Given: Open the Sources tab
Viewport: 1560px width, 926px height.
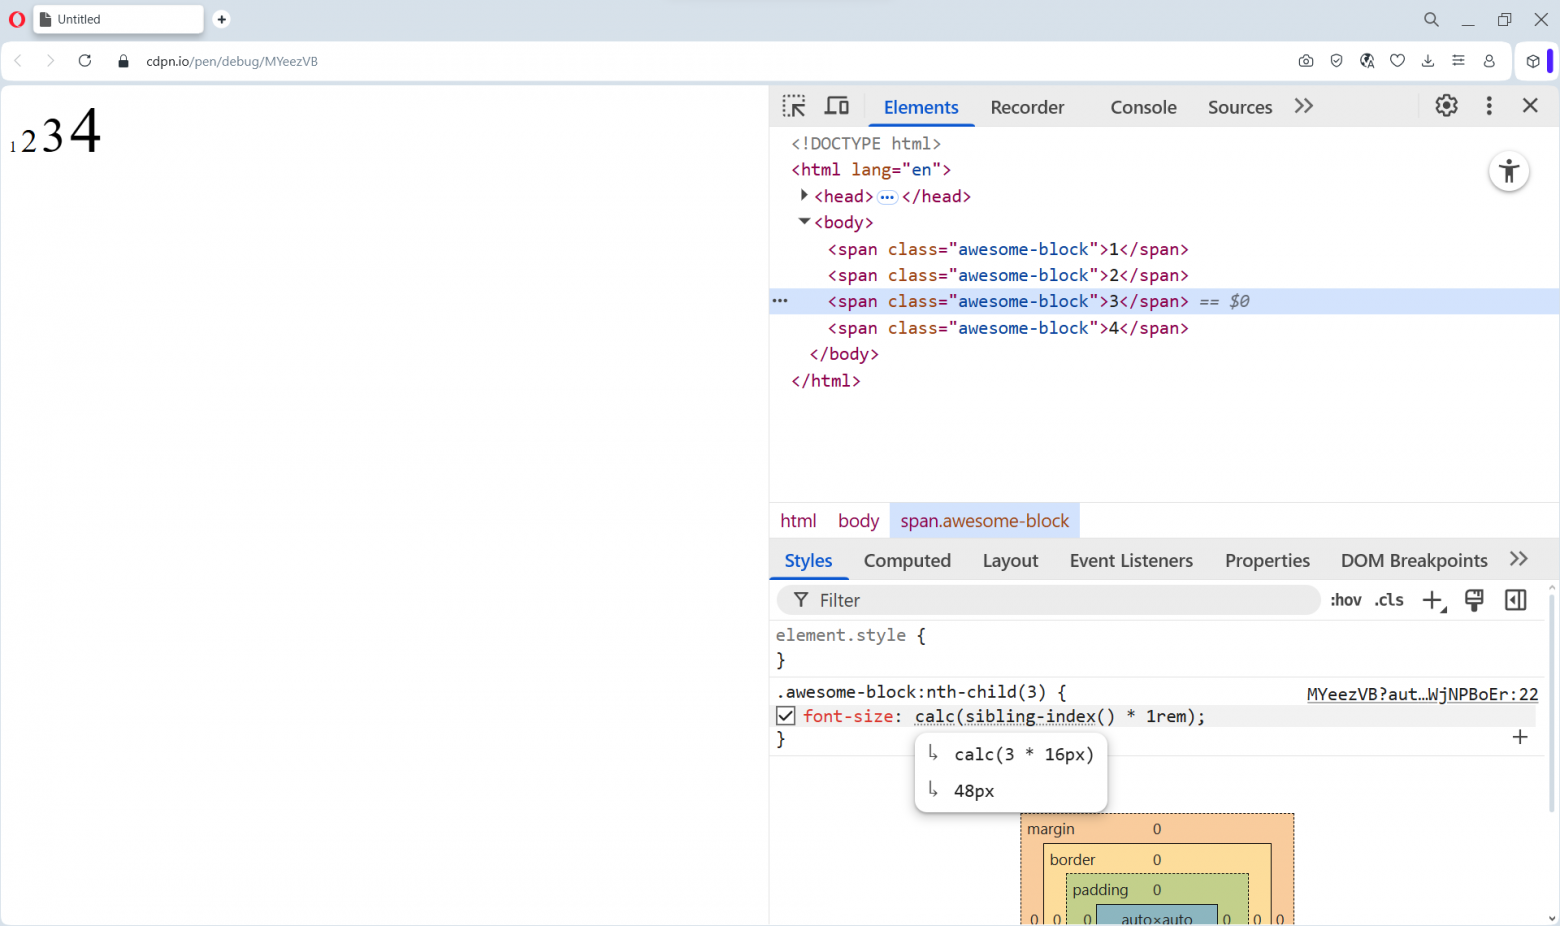Looking at the screenshot, I should [1240, 107].
